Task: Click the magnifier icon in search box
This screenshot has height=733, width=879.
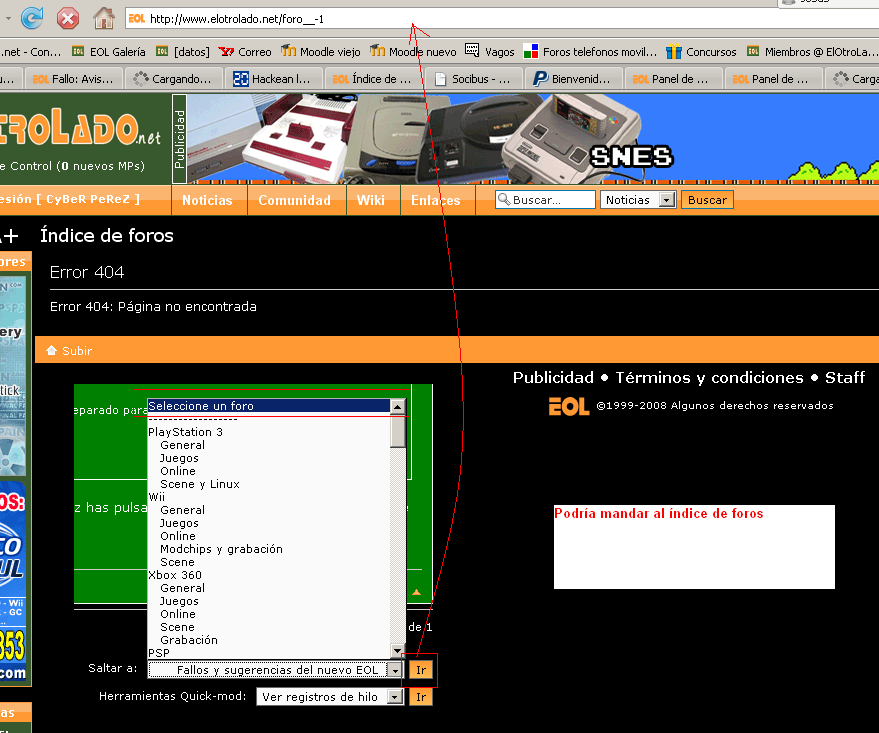Action: (504, 200)
